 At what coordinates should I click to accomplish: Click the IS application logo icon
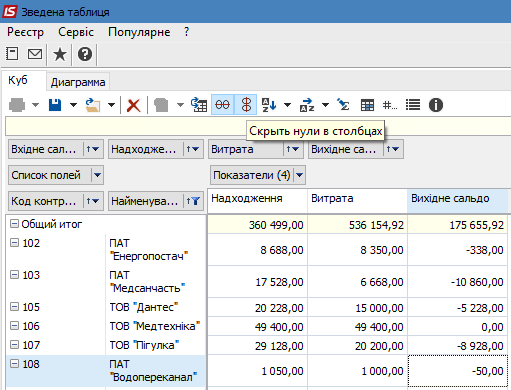pos(9,12)
